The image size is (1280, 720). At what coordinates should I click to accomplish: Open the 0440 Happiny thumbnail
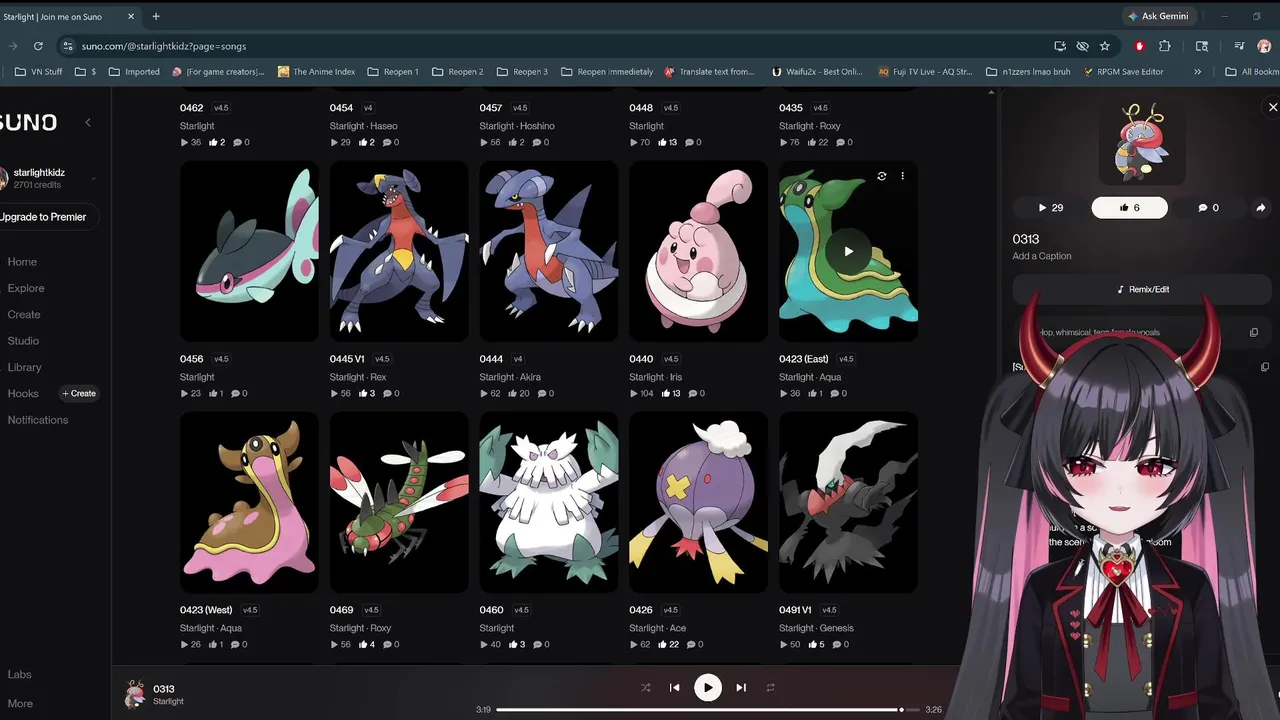pyautogui.click(x=698, y=252)
